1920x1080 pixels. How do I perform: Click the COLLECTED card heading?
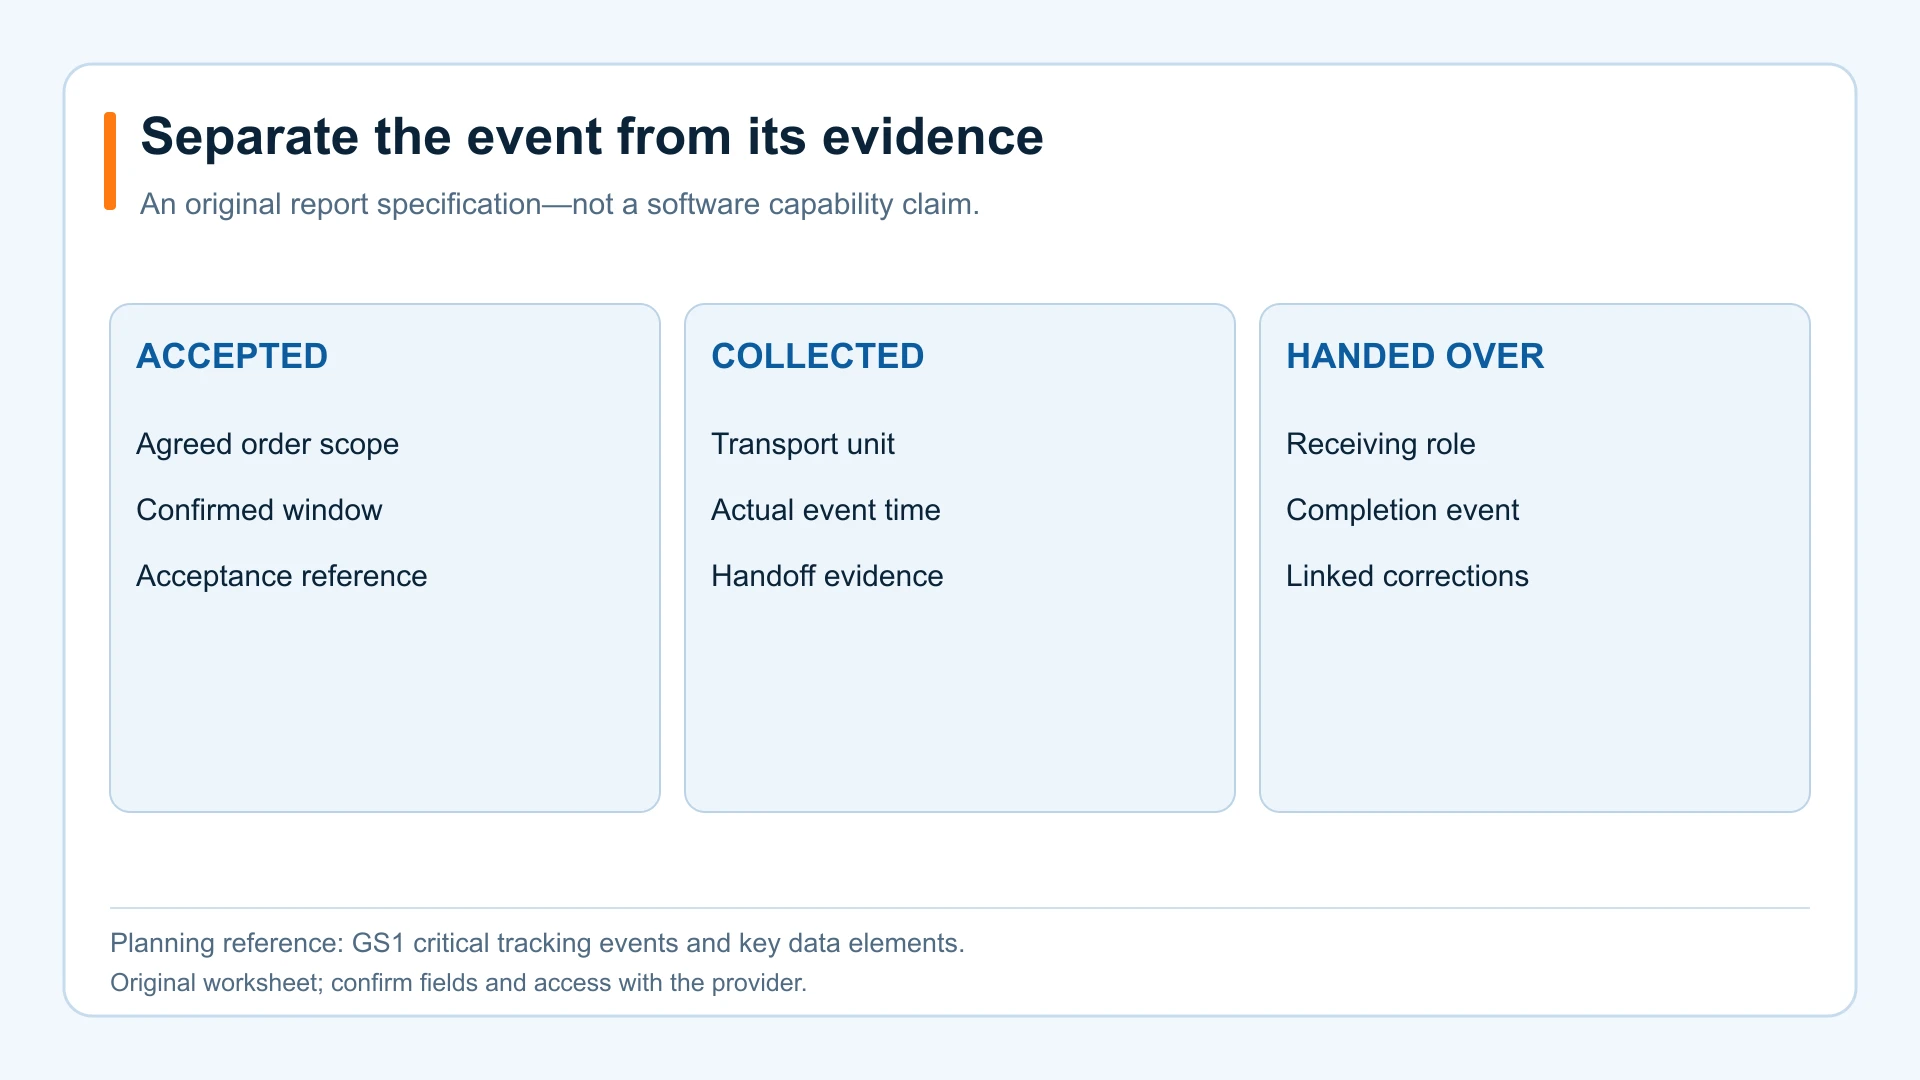[817, 356]
